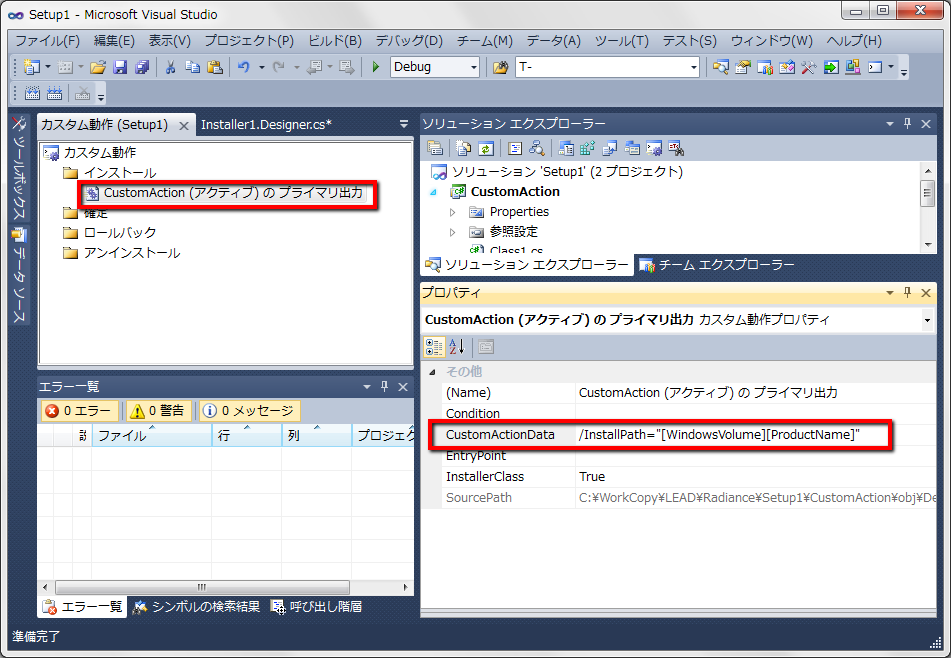Undo the last action with the blue arrow
The height and width of the screenshot is (658, 951).
(x=244, y=67)
